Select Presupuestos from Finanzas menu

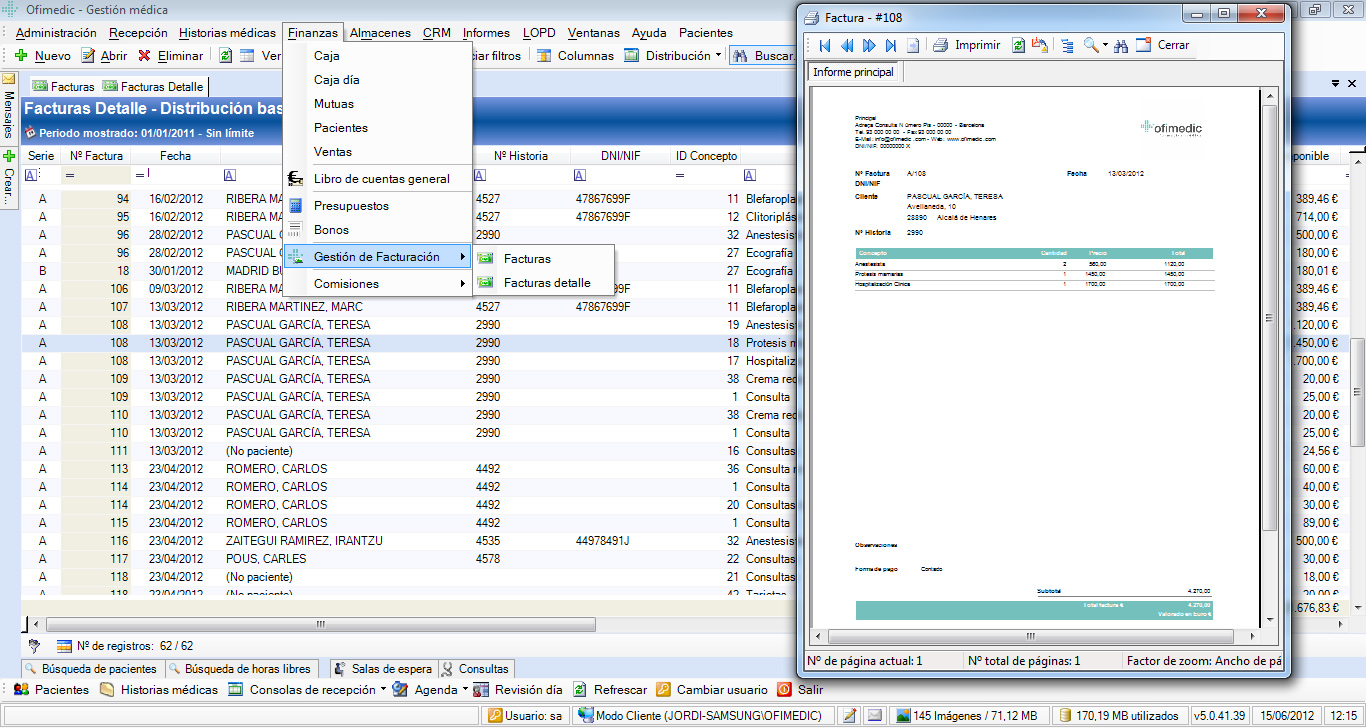[378, 206]
